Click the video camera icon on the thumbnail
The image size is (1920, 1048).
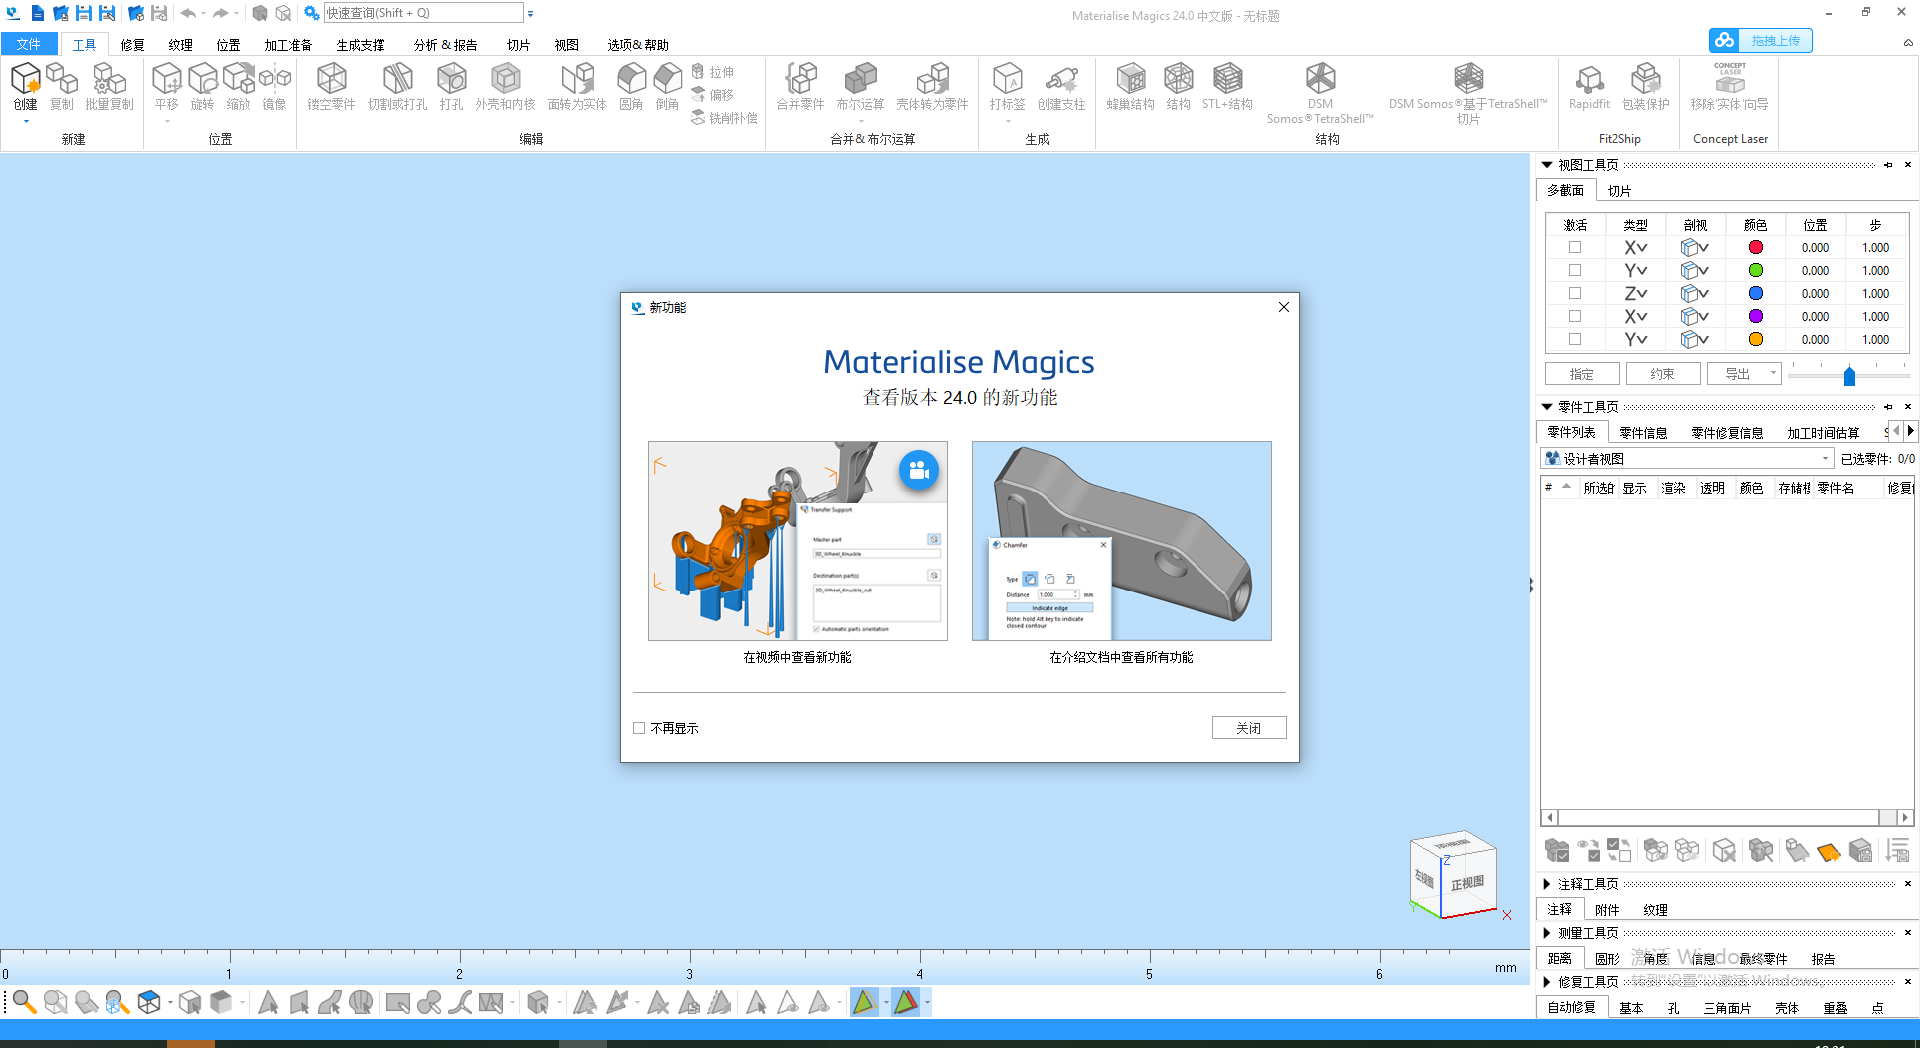click(x=918, y=470)
